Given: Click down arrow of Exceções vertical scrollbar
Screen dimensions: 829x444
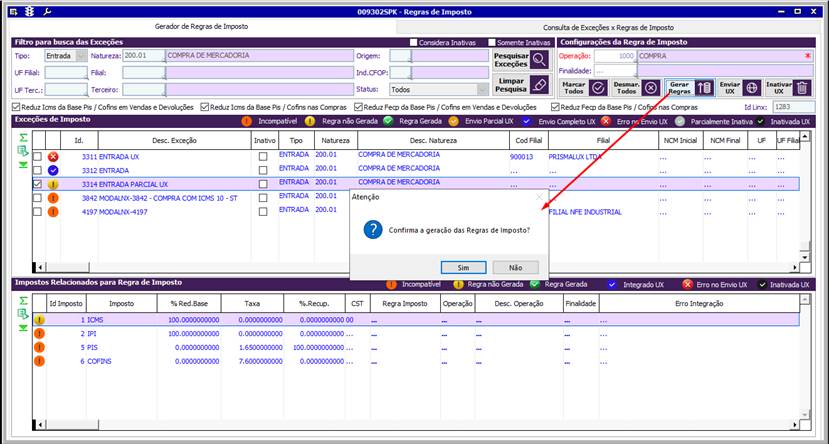Looking at the screenshot, I should 804,257.
